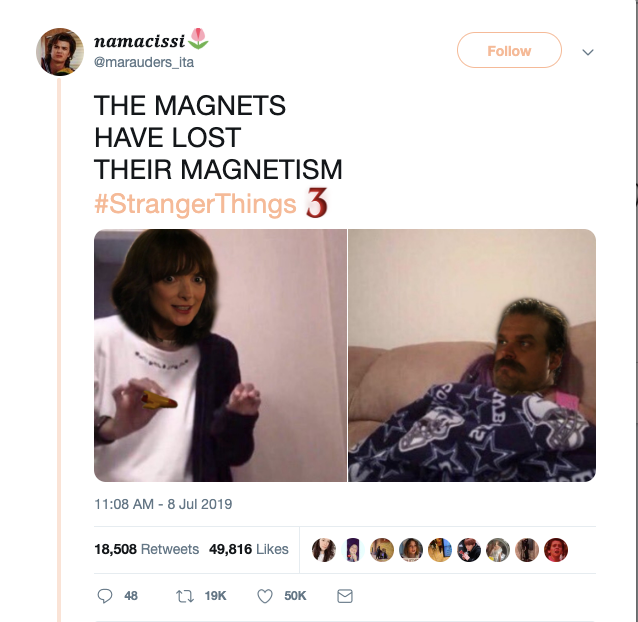Open the right image of man on couch
This screenshot has height=622, width=638.
pos(472,356)
